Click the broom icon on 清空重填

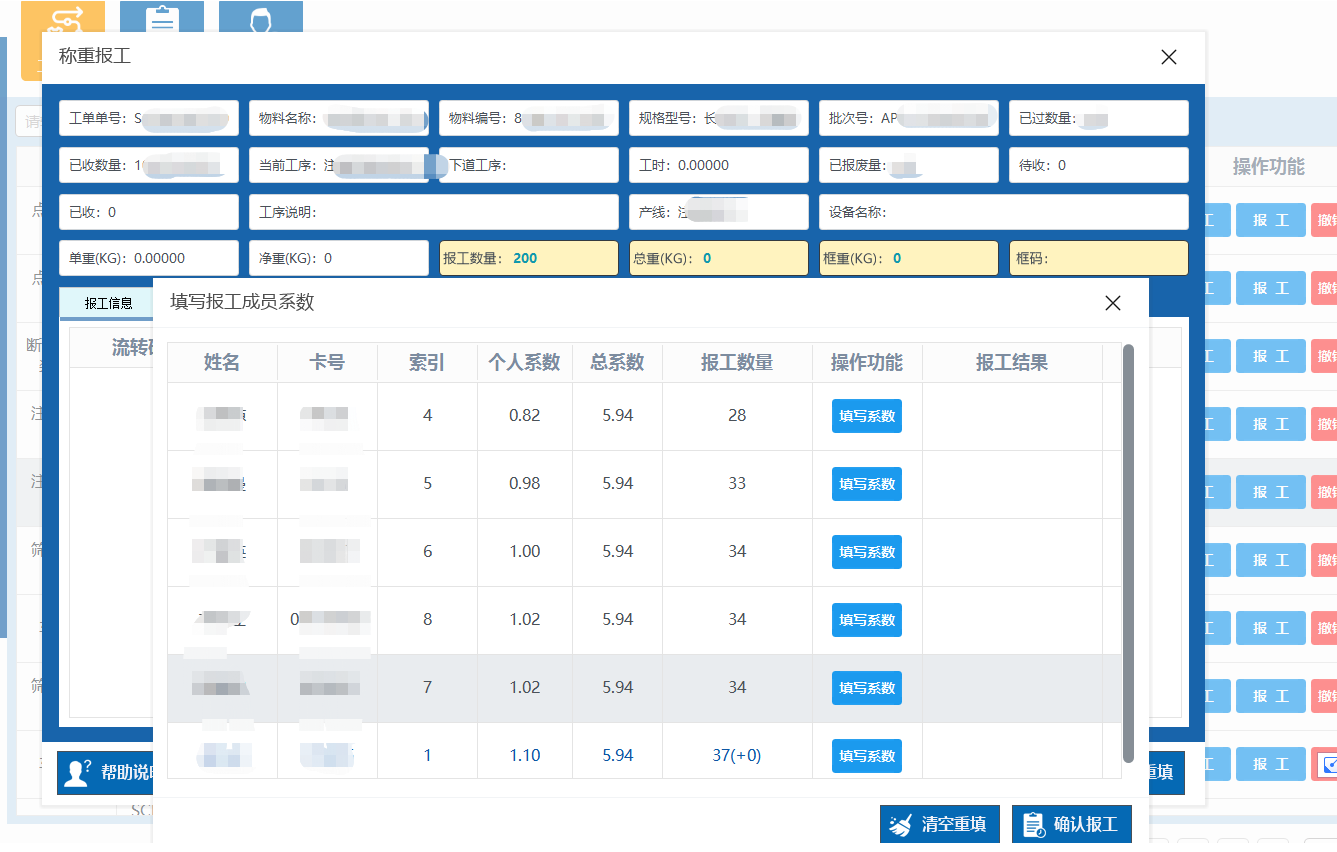coord(902,825)
